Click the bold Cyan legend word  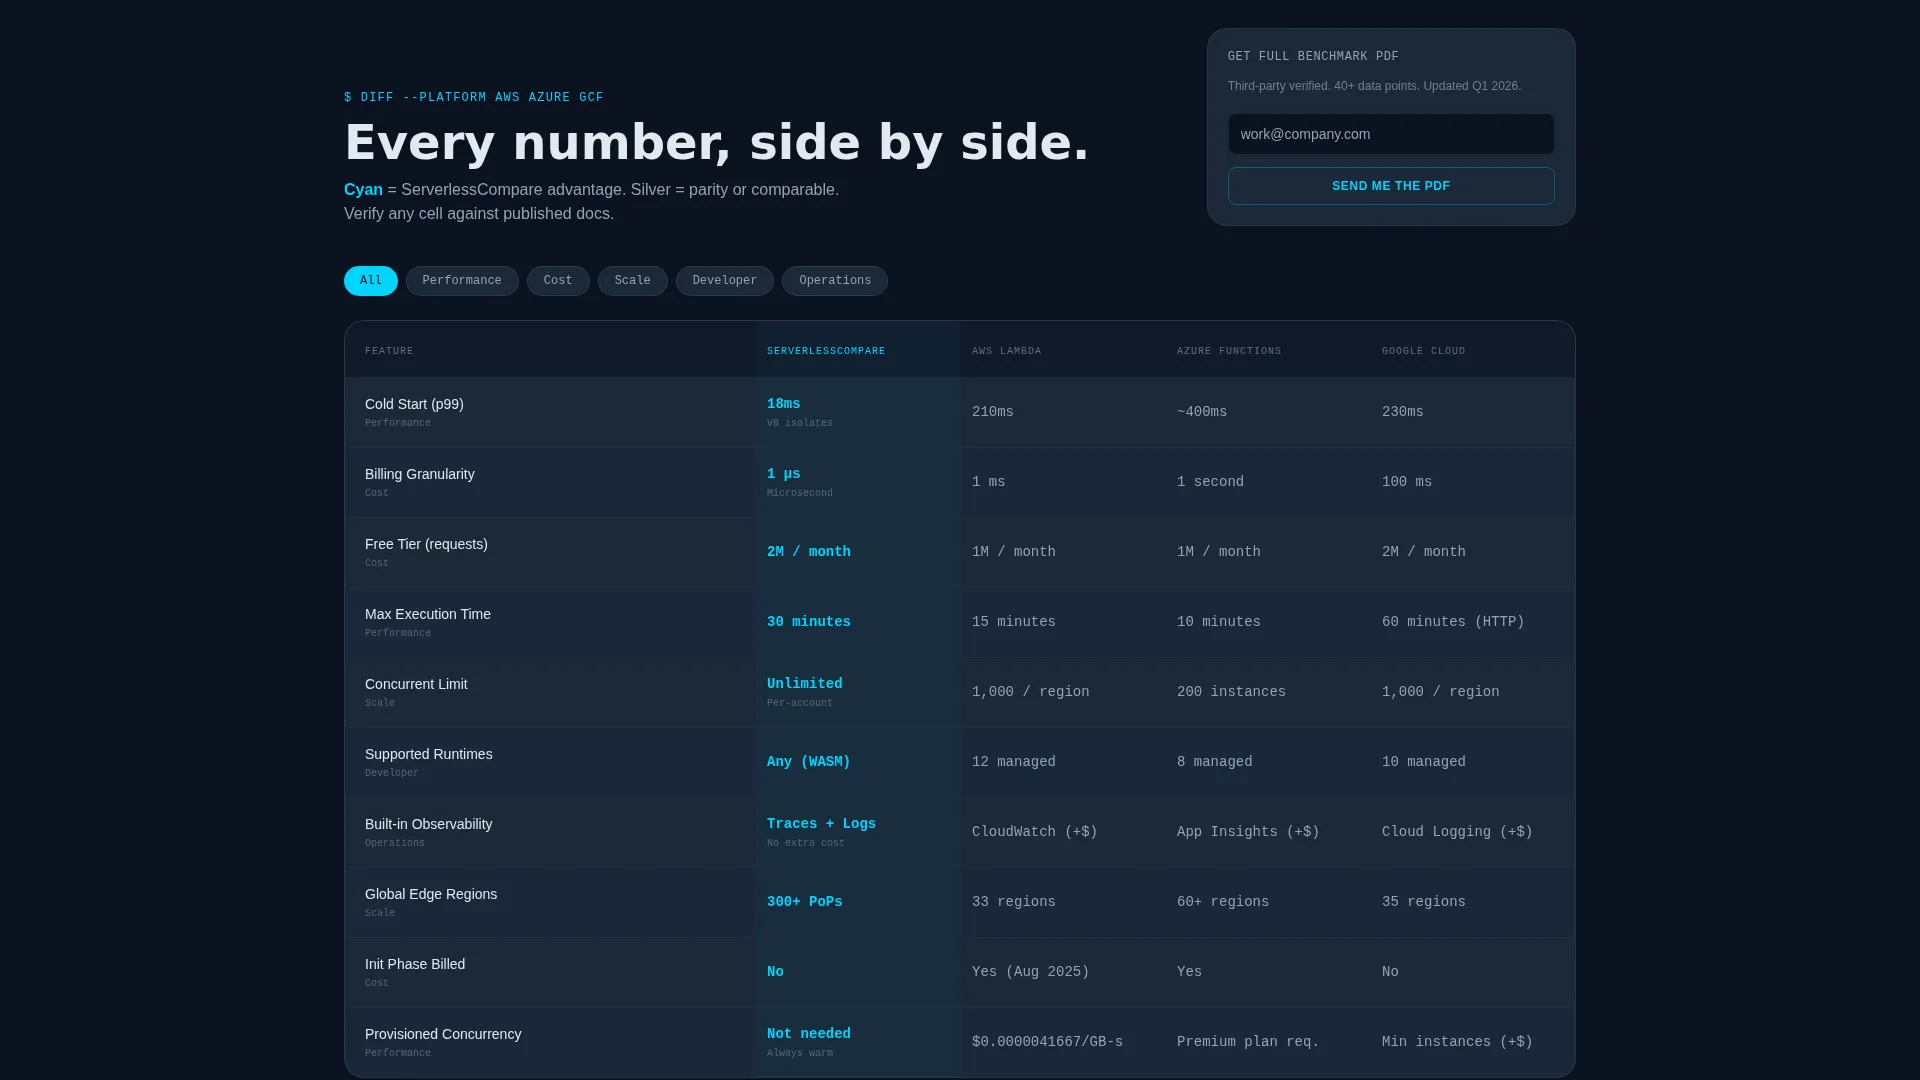click(x=363, y=190)
